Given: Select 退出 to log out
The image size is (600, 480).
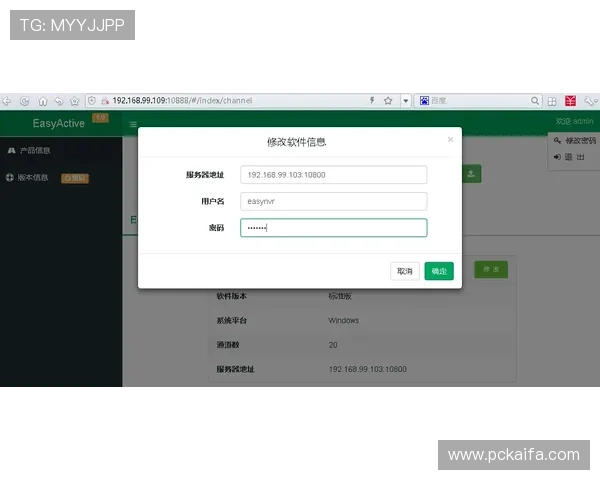Looking at the screenshot, I should pyautogui.click(x=569, y=157).
